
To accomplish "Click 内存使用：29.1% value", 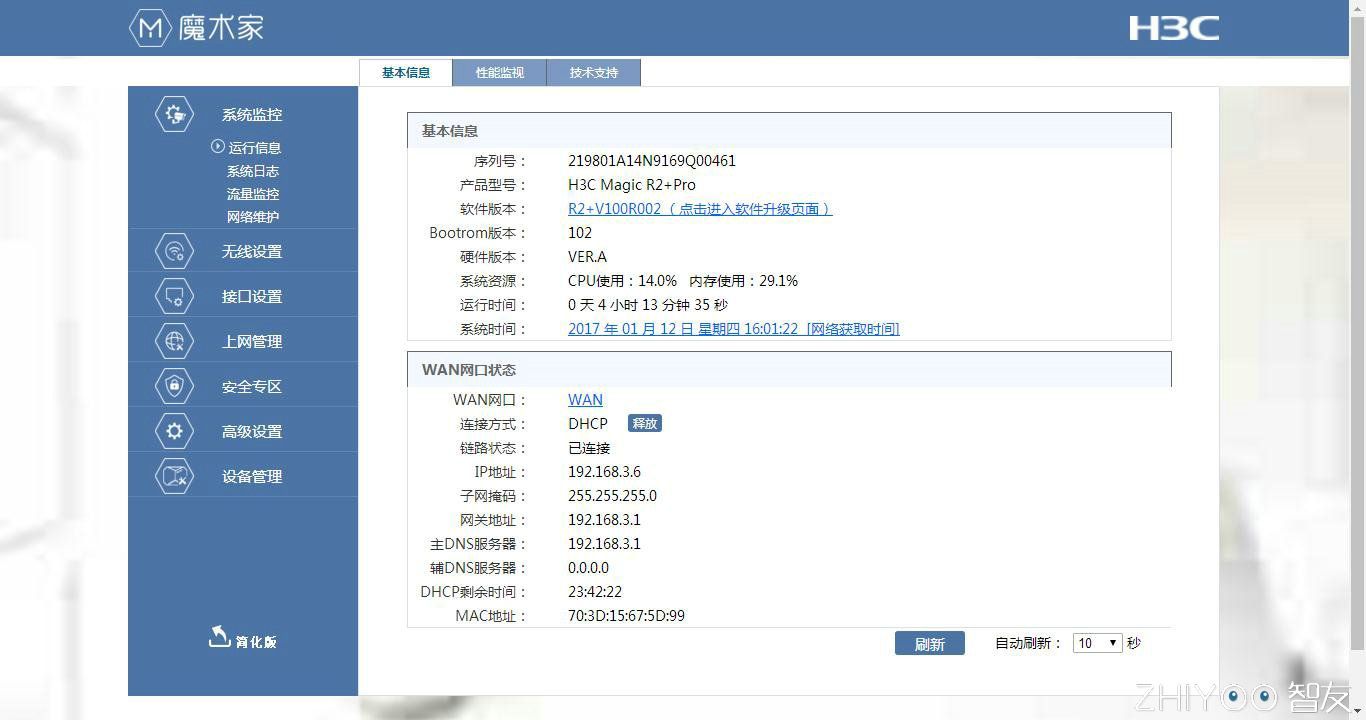I will coord(744,281).
